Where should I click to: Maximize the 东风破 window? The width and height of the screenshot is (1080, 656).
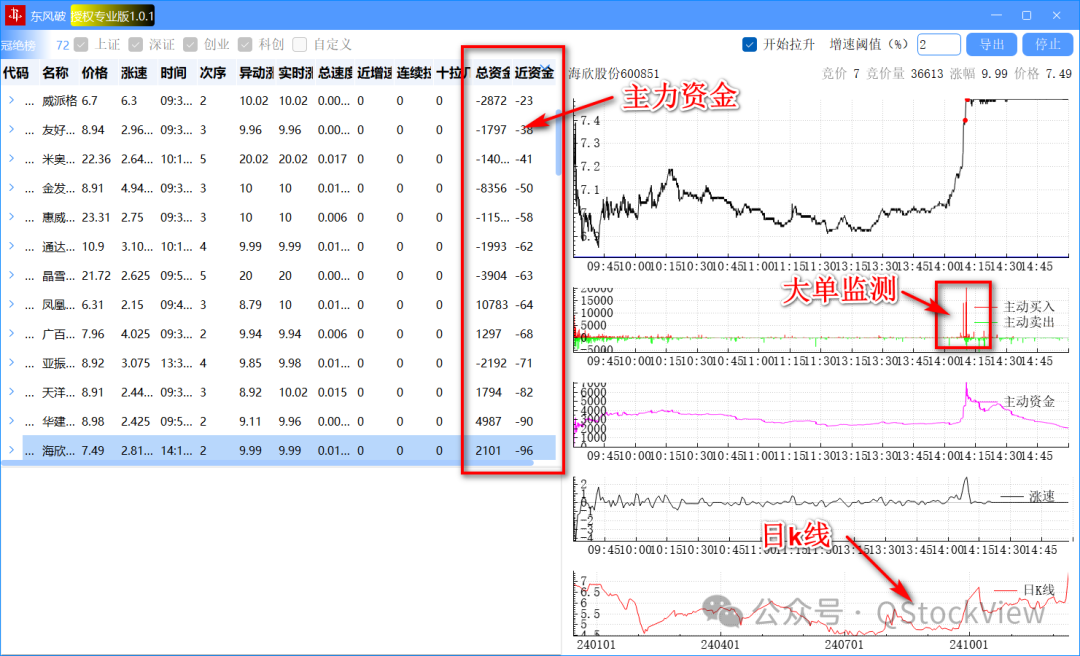point(1026,15)
